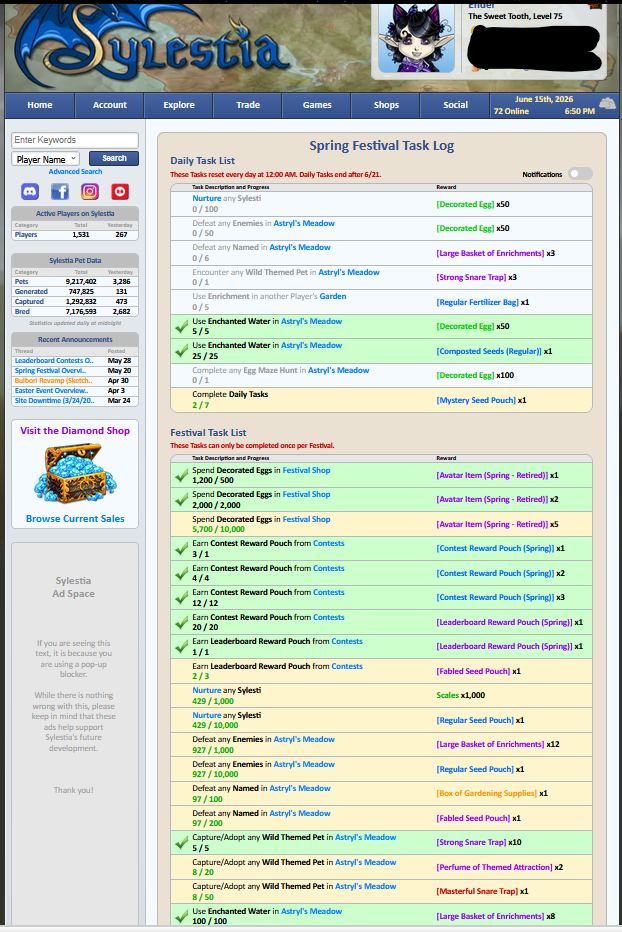This screenshot has width=622, height=932.
Task: Open [Box of Gardening Supplies] reward link
Action: [x=486, y=794]
